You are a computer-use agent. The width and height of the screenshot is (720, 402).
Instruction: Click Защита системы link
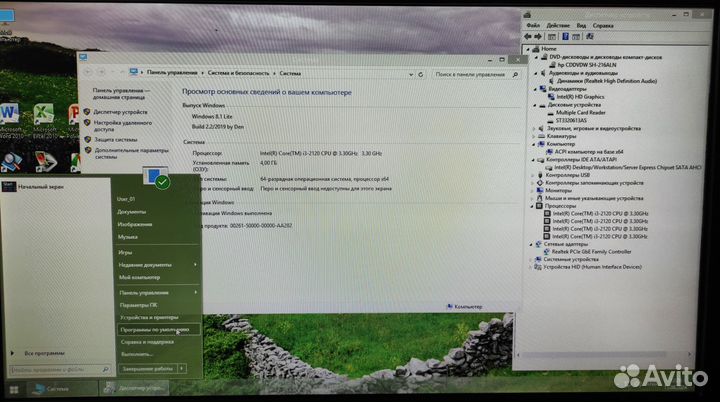116,139
